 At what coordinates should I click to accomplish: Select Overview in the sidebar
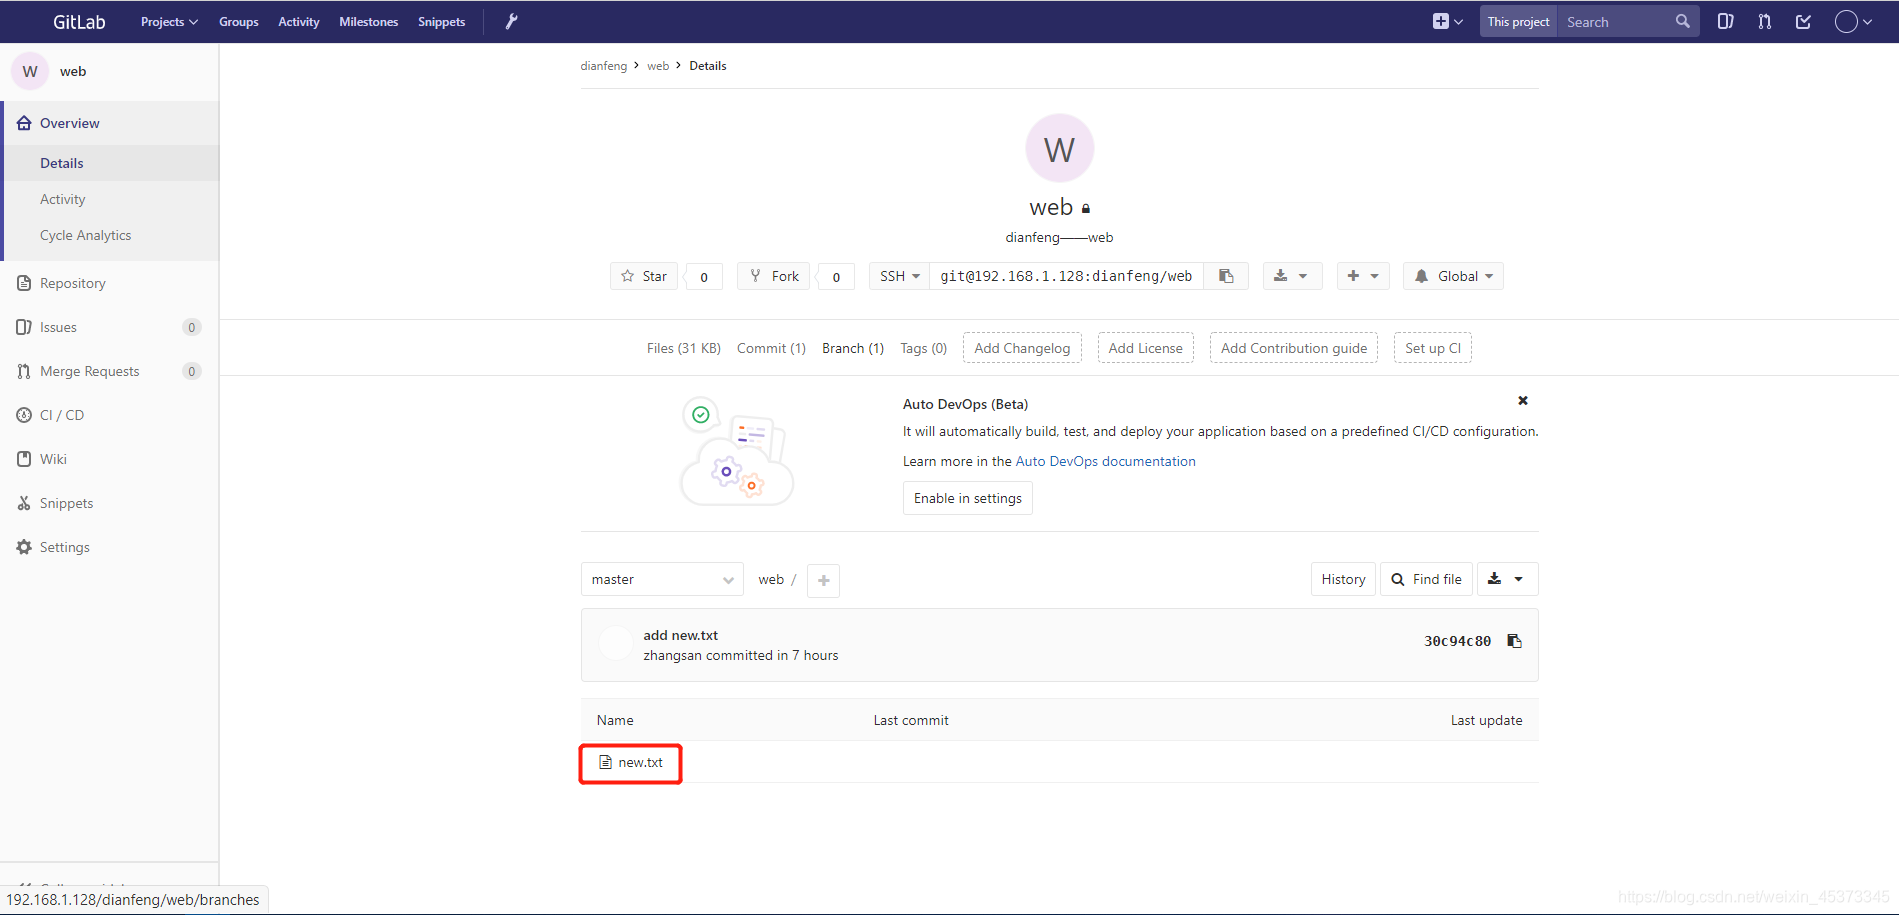110,123
